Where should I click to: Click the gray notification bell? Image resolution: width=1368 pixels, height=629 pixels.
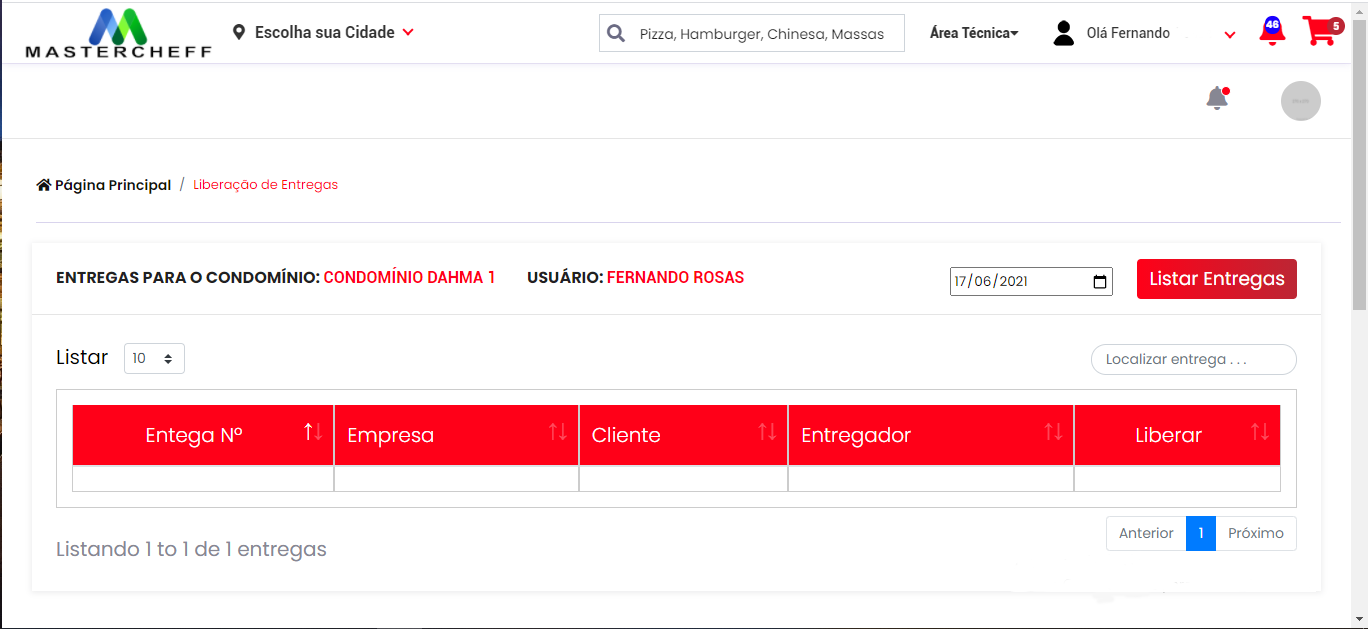1217,99
